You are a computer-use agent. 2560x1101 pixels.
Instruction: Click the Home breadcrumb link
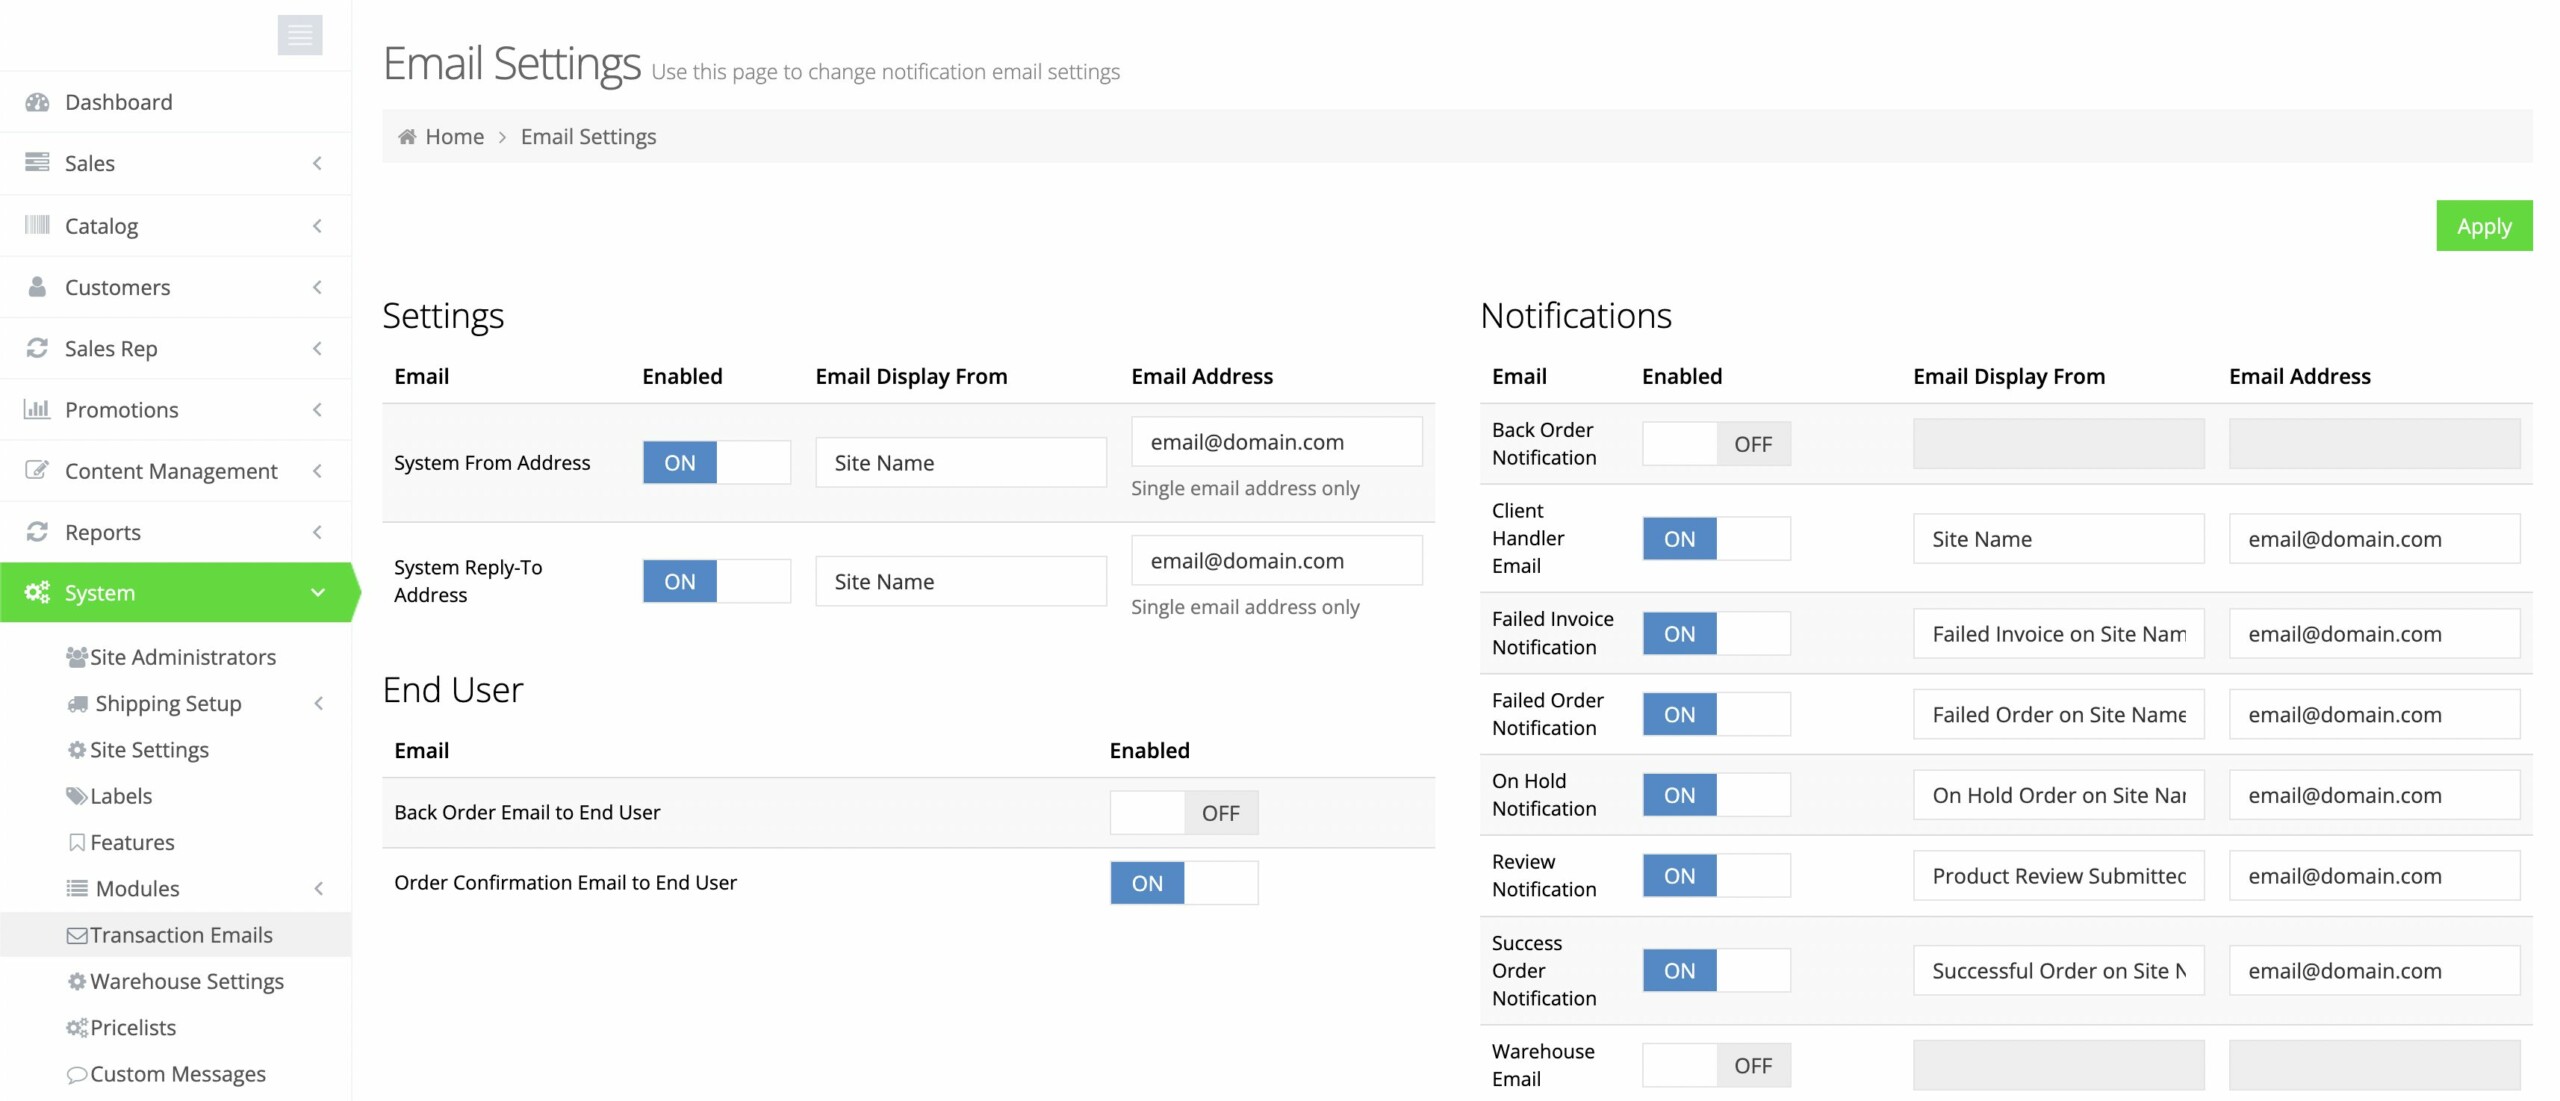454,137
